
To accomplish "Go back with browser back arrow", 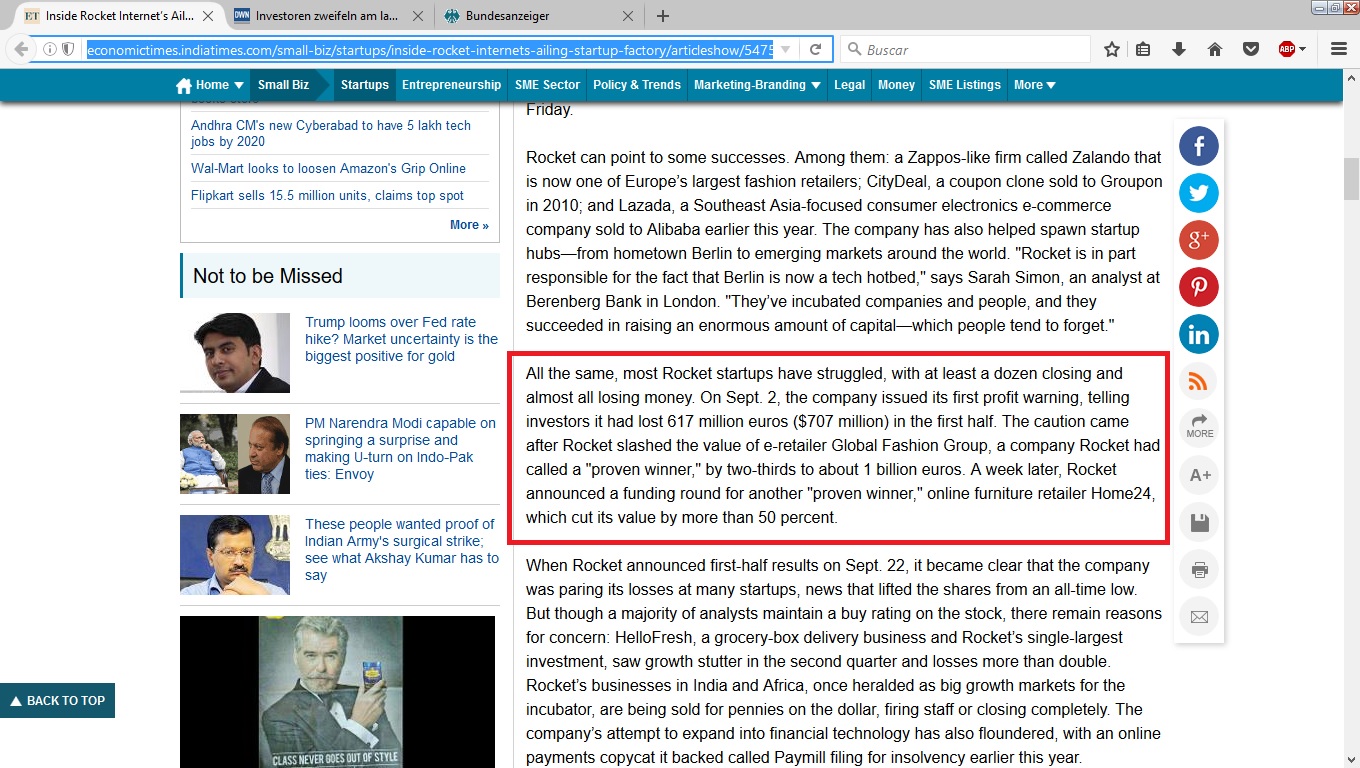I will point(22,49).
